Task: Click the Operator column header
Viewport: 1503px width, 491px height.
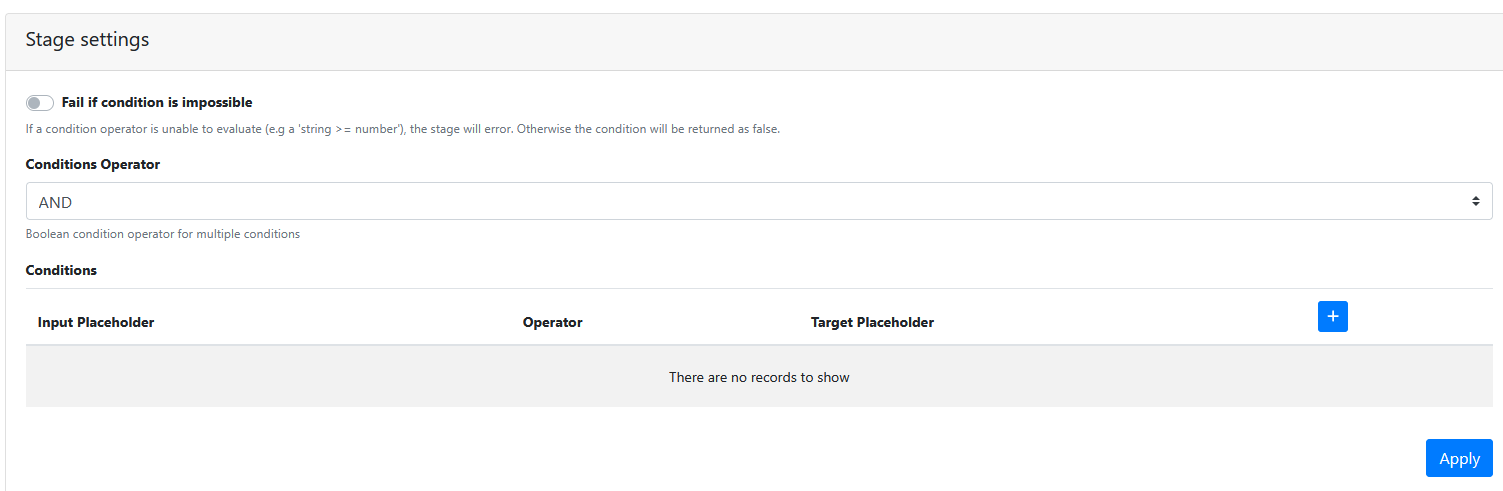Action: click(552, 323)
